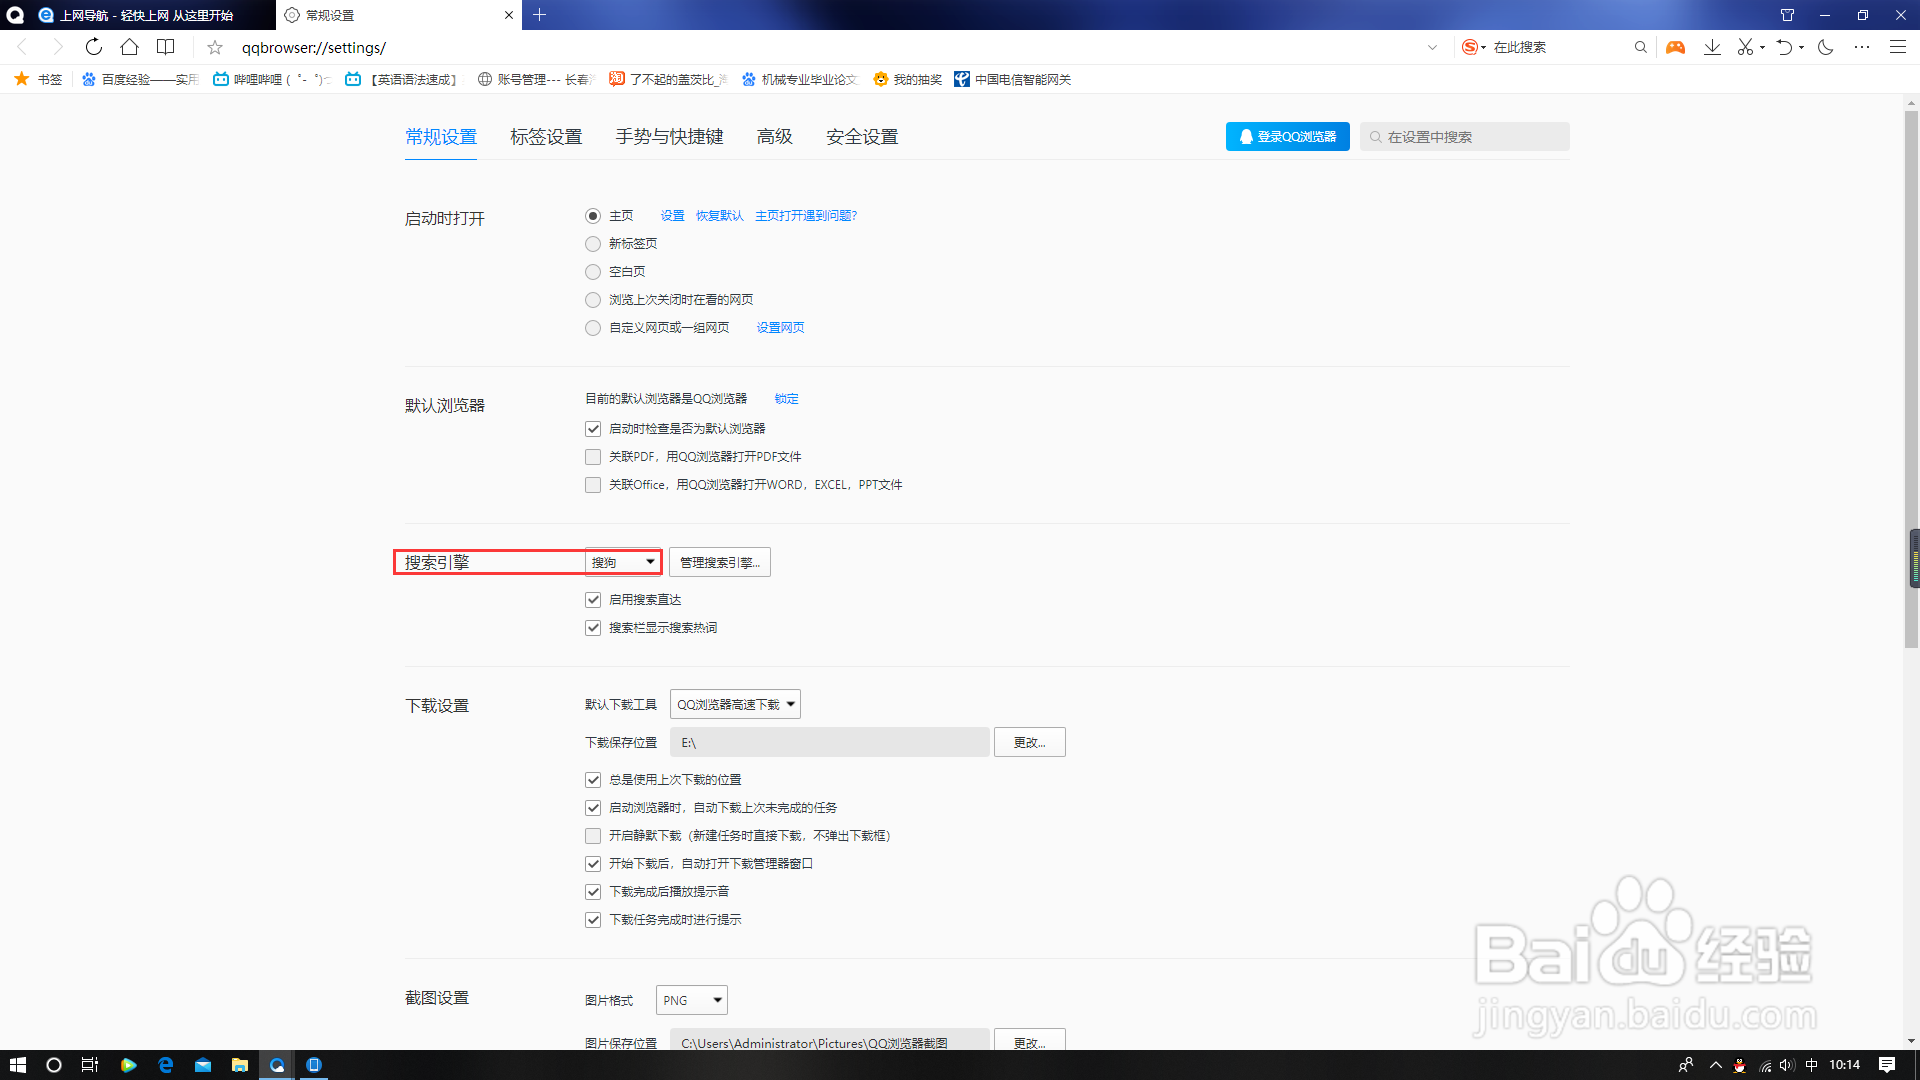Screen dimensions: 1920x1080
Task: Select the 新标签页 startup option
Action: tap(592, 243)
